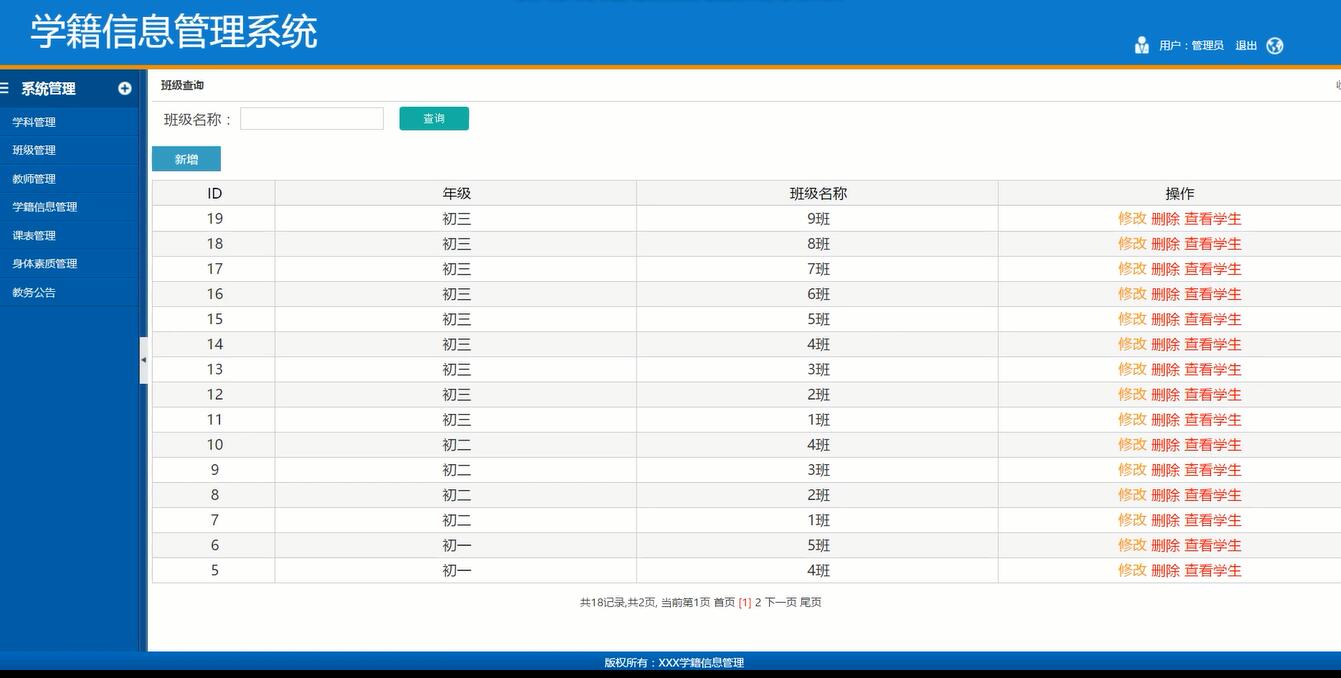
Task: Click 尾页 in the pagination
Action: click(811, 602)
